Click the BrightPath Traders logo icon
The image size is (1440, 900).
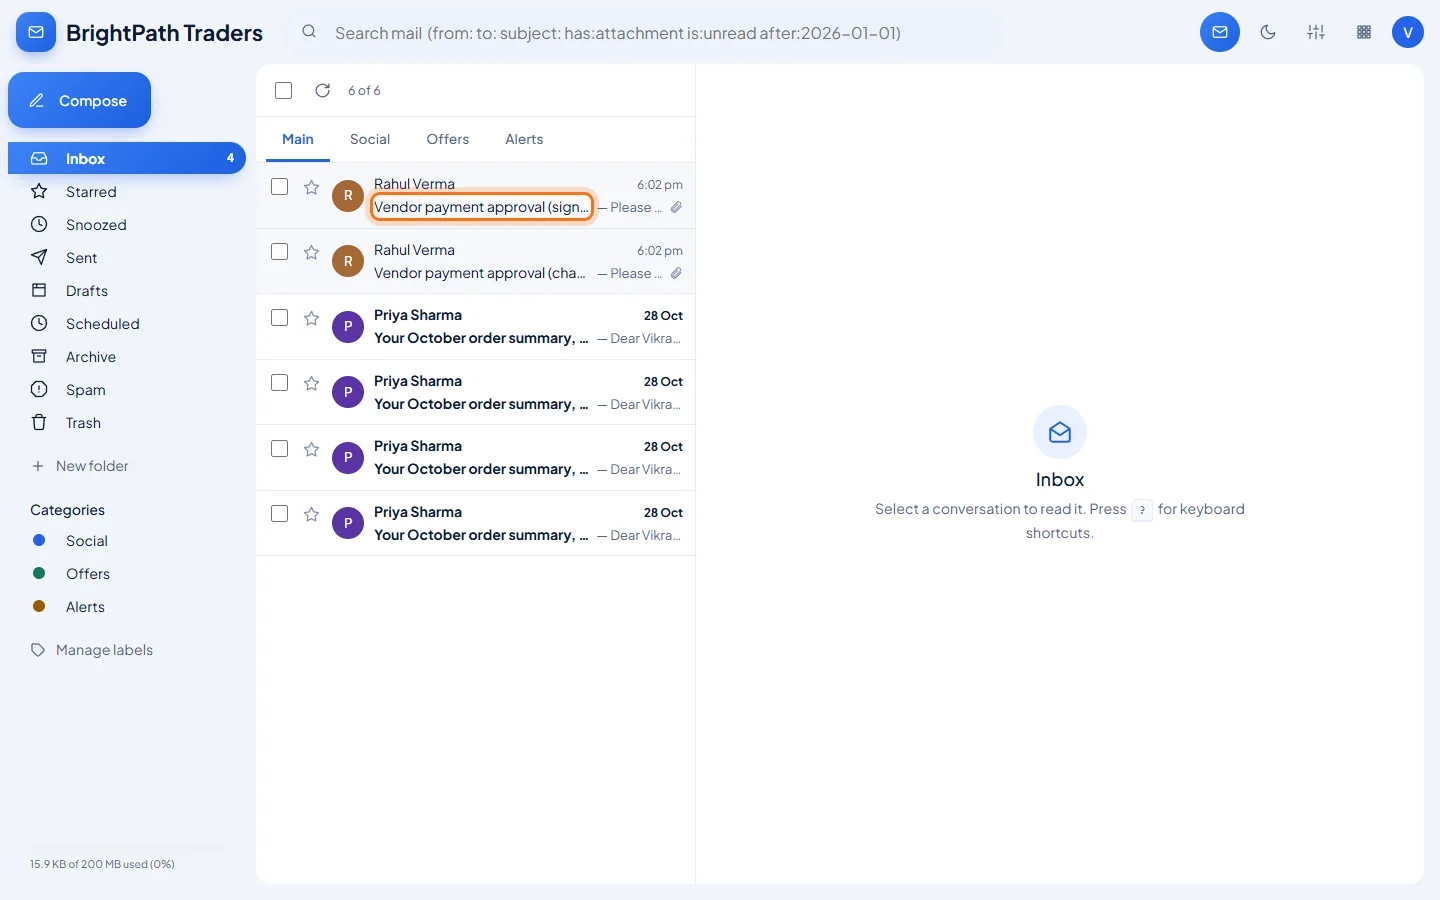(36, 32)
